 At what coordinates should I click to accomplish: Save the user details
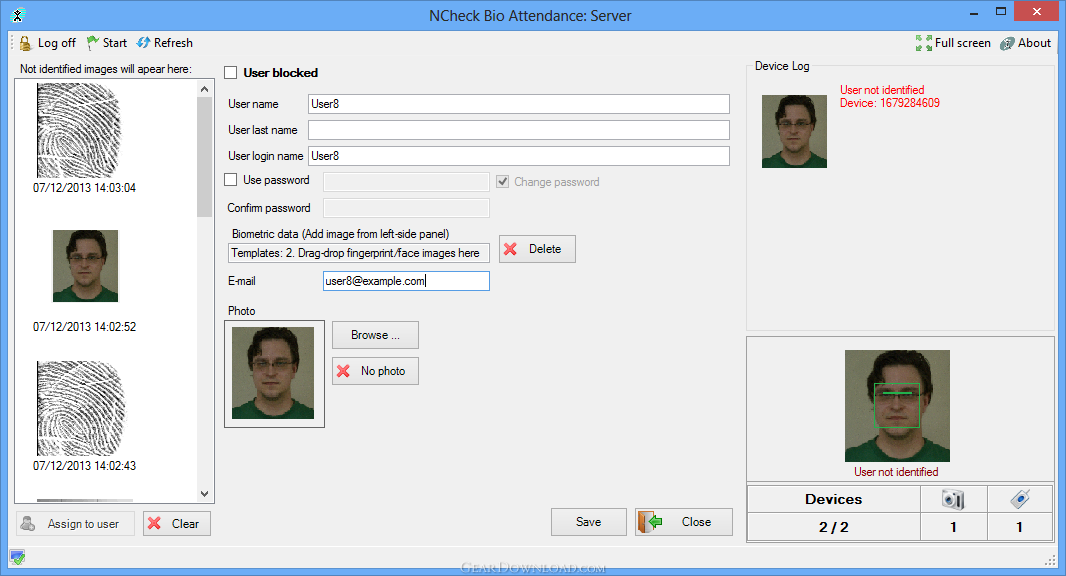[589, 522]
